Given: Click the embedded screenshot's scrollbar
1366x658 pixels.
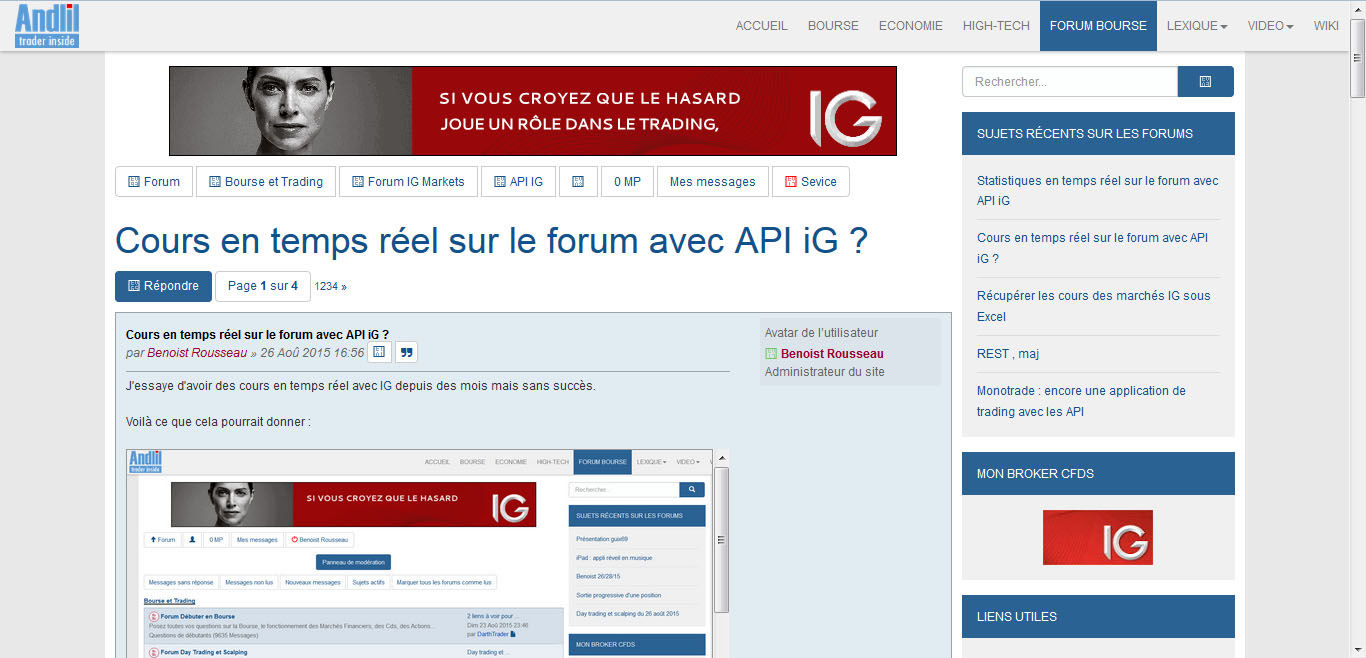Looking at the screenshot, I should pos(722,540).
